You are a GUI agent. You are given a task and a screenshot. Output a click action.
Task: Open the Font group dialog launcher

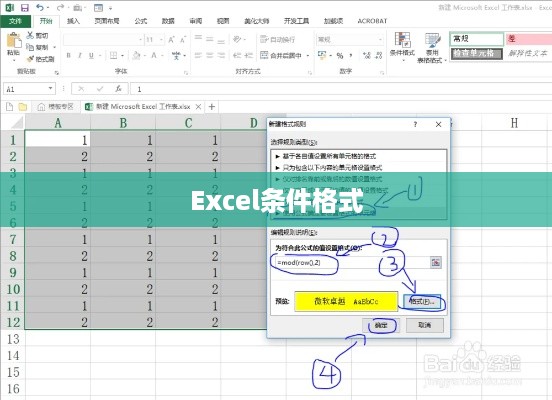click(x=186, y=73)
